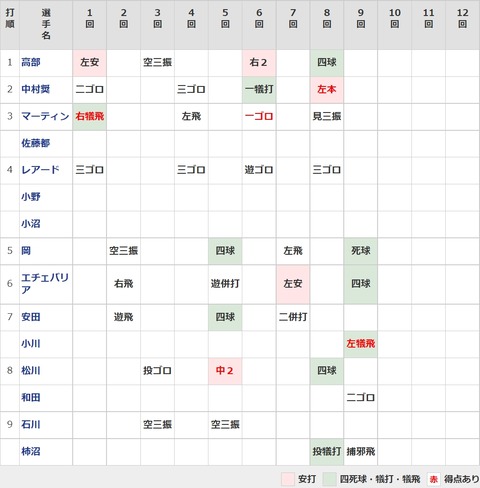This screenshot has height=488, width=480.
Task: Click the green 四死球・犠打・犠飛 legend swatch
Action: [x=329, y=479]
